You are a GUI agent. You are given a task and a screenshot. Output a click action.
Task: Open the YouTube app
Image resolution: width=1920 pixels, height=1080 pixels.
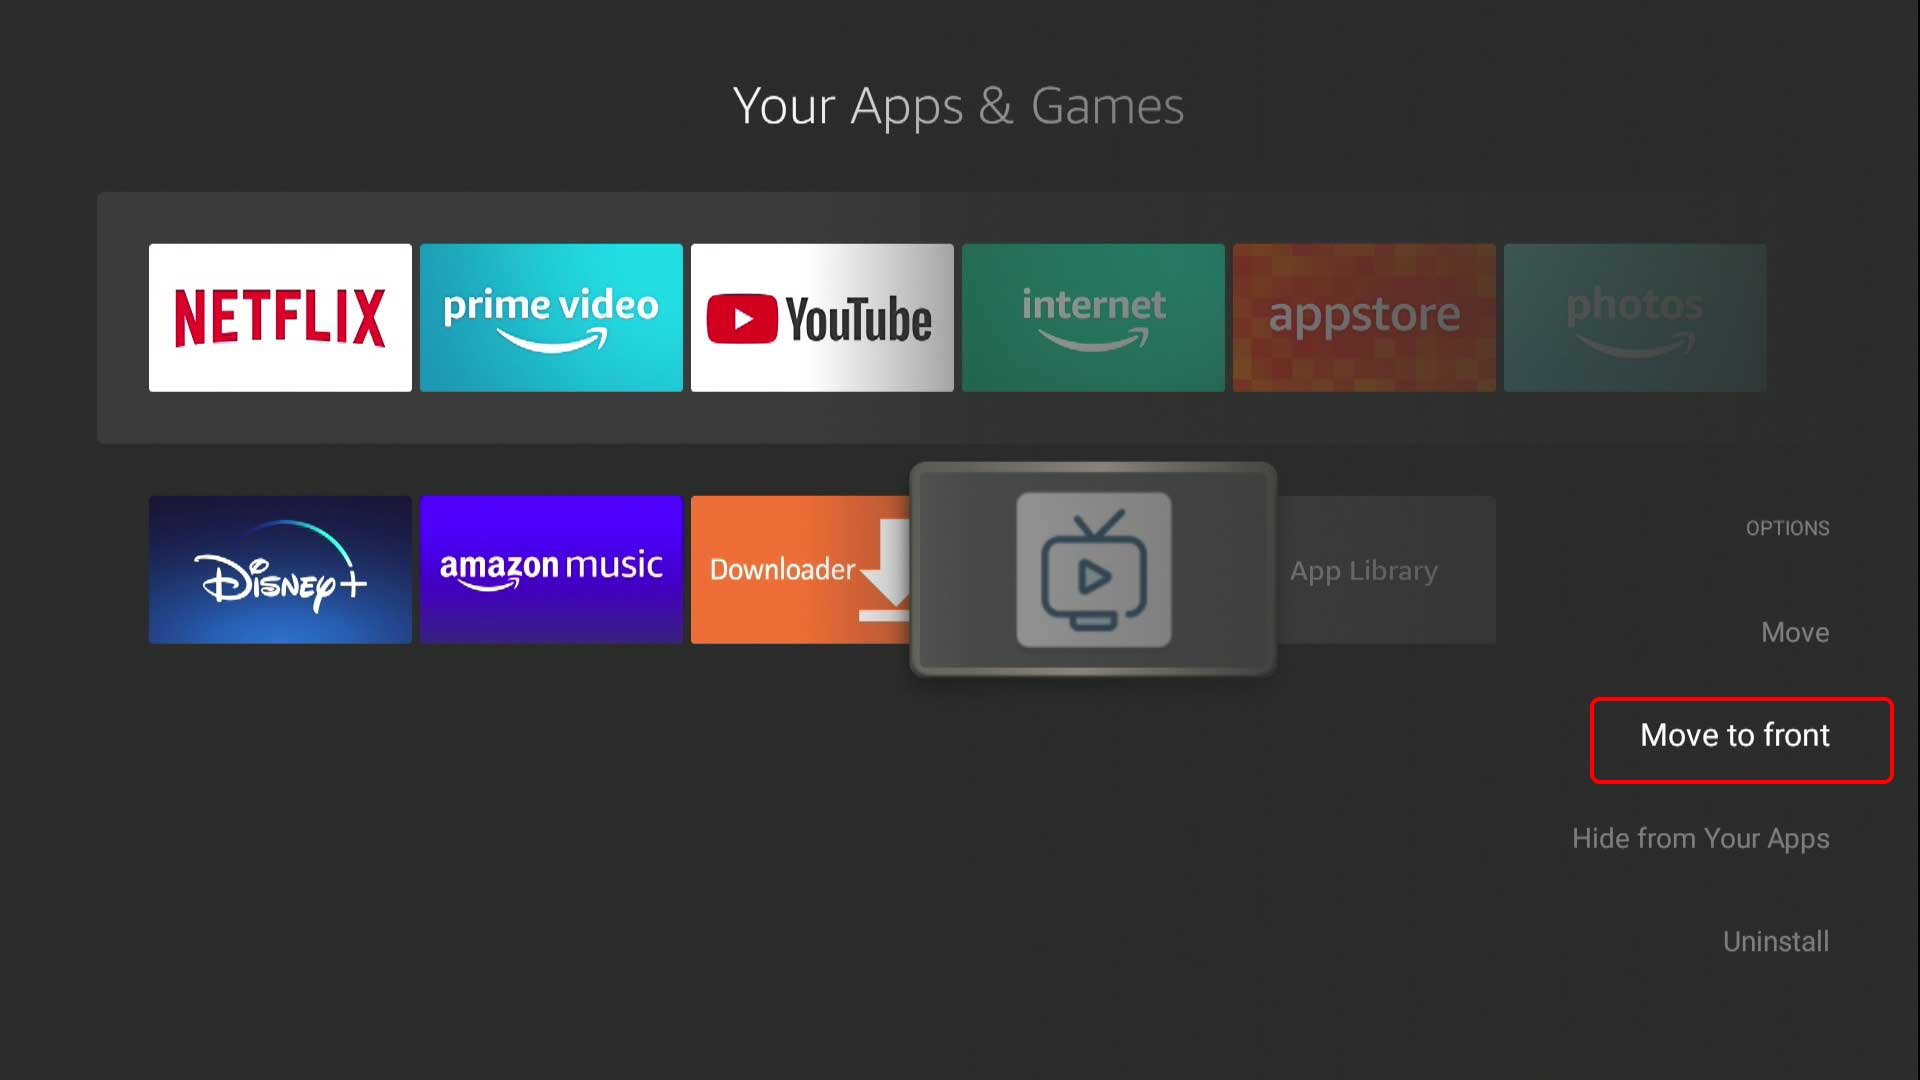point(822,316)
